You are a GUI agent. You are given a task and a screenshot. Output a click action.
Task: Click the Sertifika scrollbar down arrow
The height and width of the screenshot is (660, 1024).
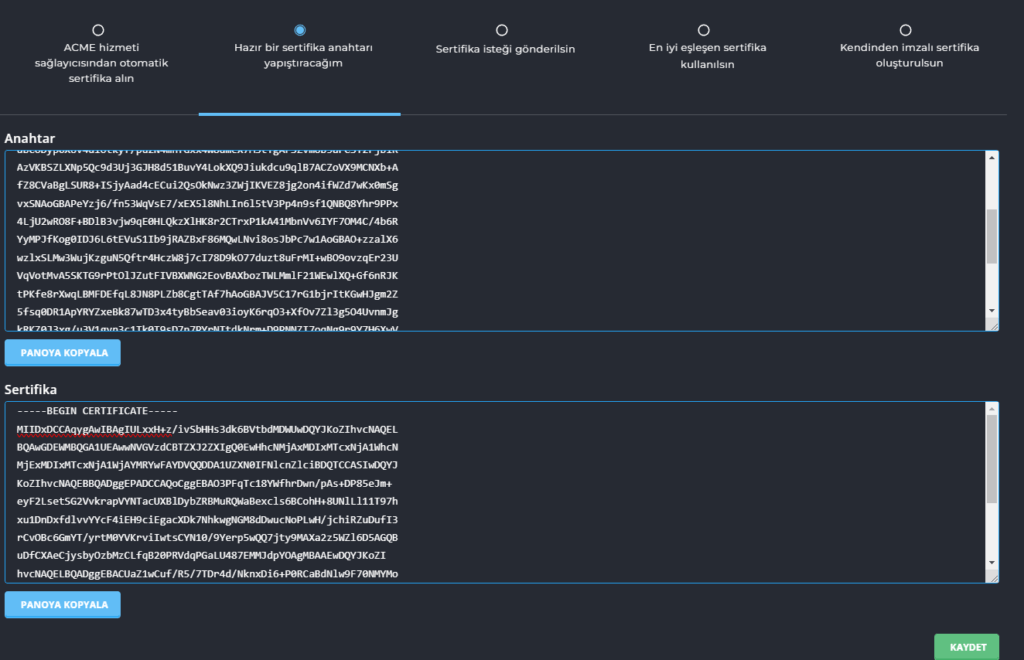pyautogui.click(x=992, y=565)
